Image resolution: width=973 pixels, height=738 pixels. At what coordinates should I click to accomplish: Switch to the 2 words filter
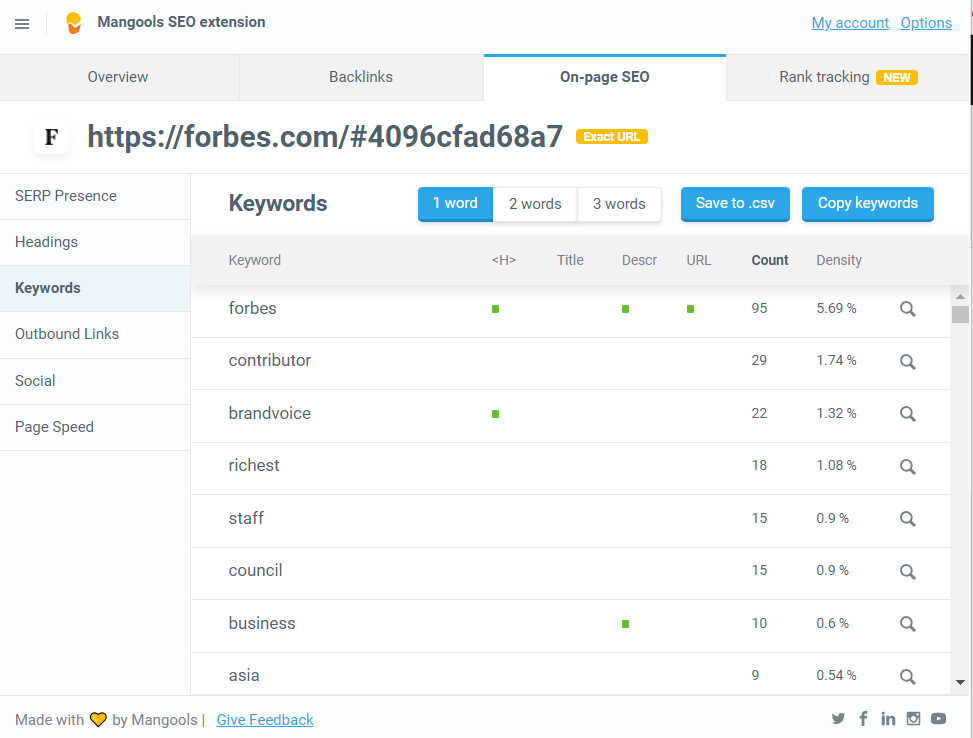(x=535, y=204)
